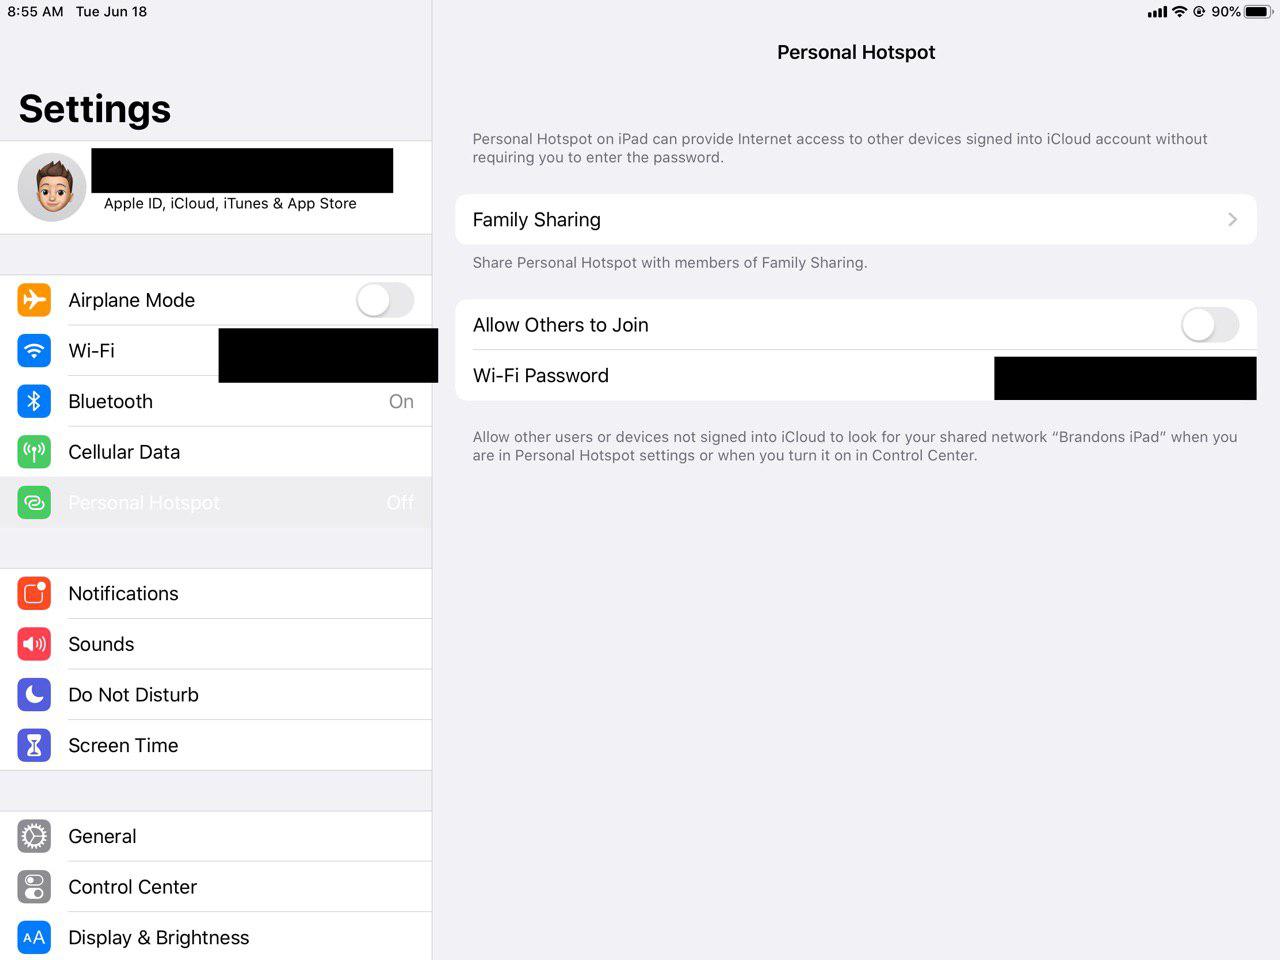Tap the 8:55 AM clock
1280x960 pixels.
[x=35, y=12]
